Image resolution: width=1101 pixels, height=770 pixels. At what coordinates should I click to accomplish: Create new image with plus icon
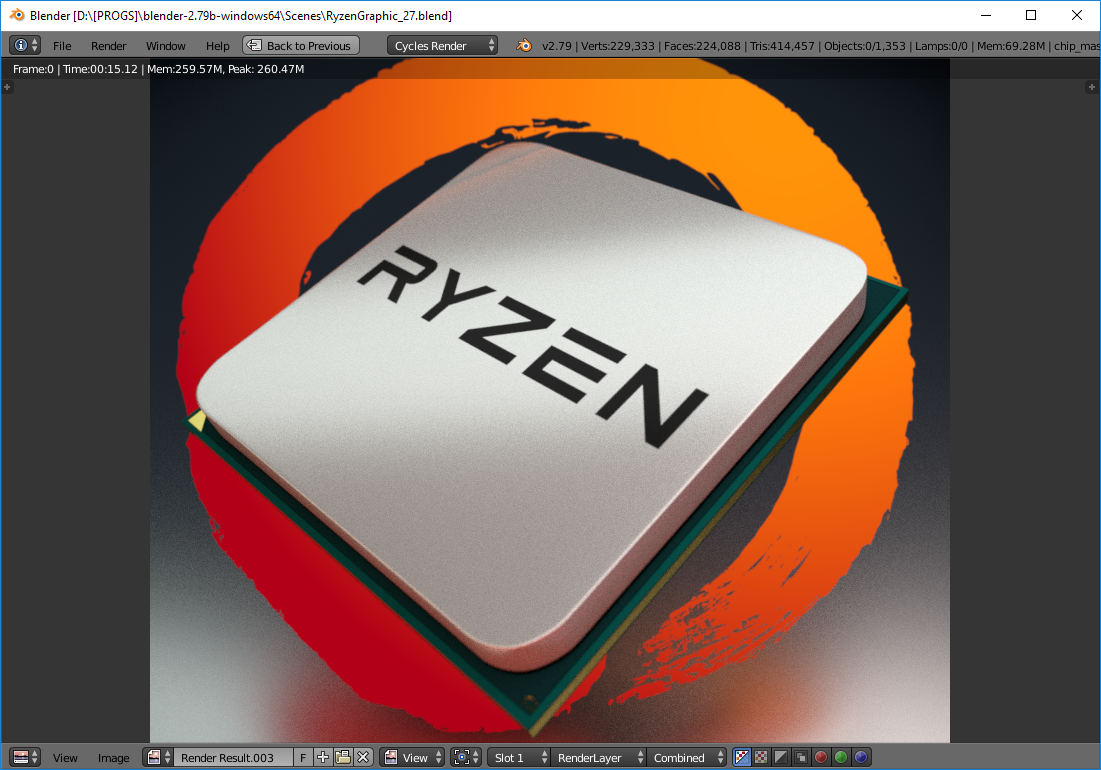pos(322,757)
